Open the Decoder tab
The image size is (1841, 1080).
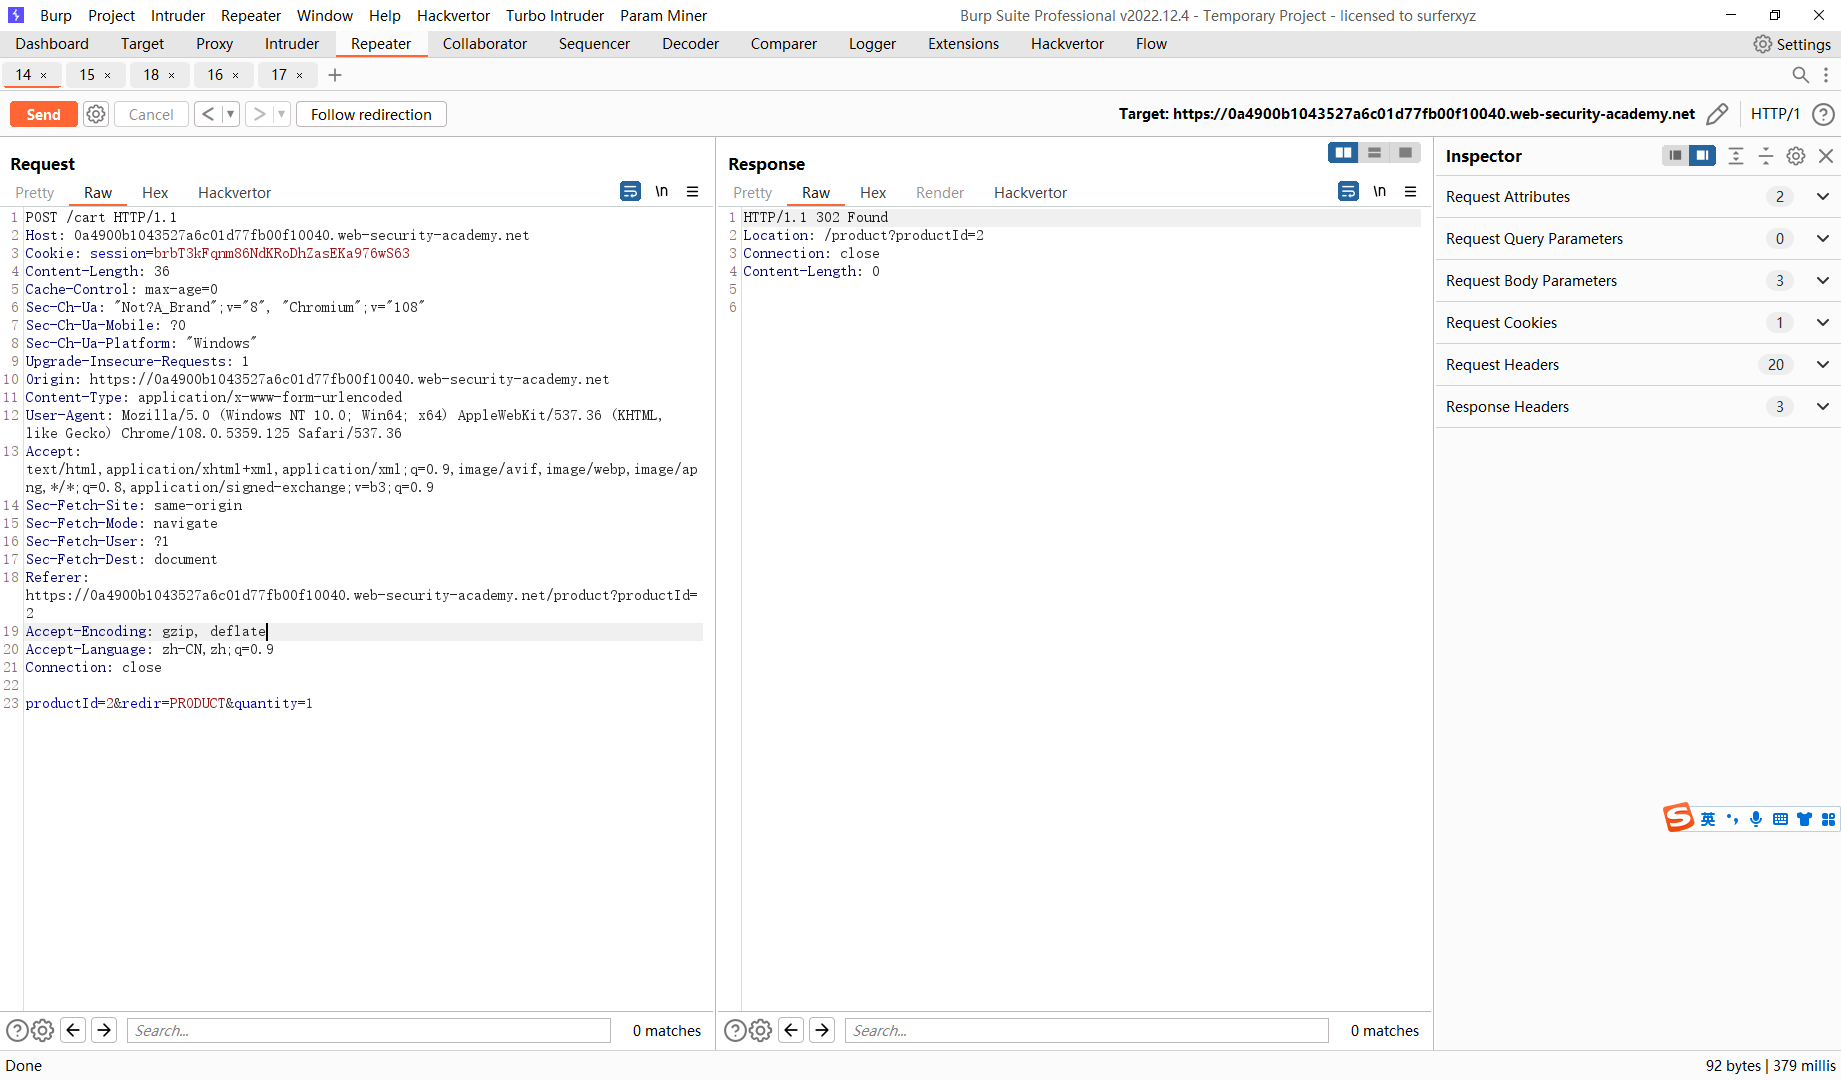coord(690,44)
